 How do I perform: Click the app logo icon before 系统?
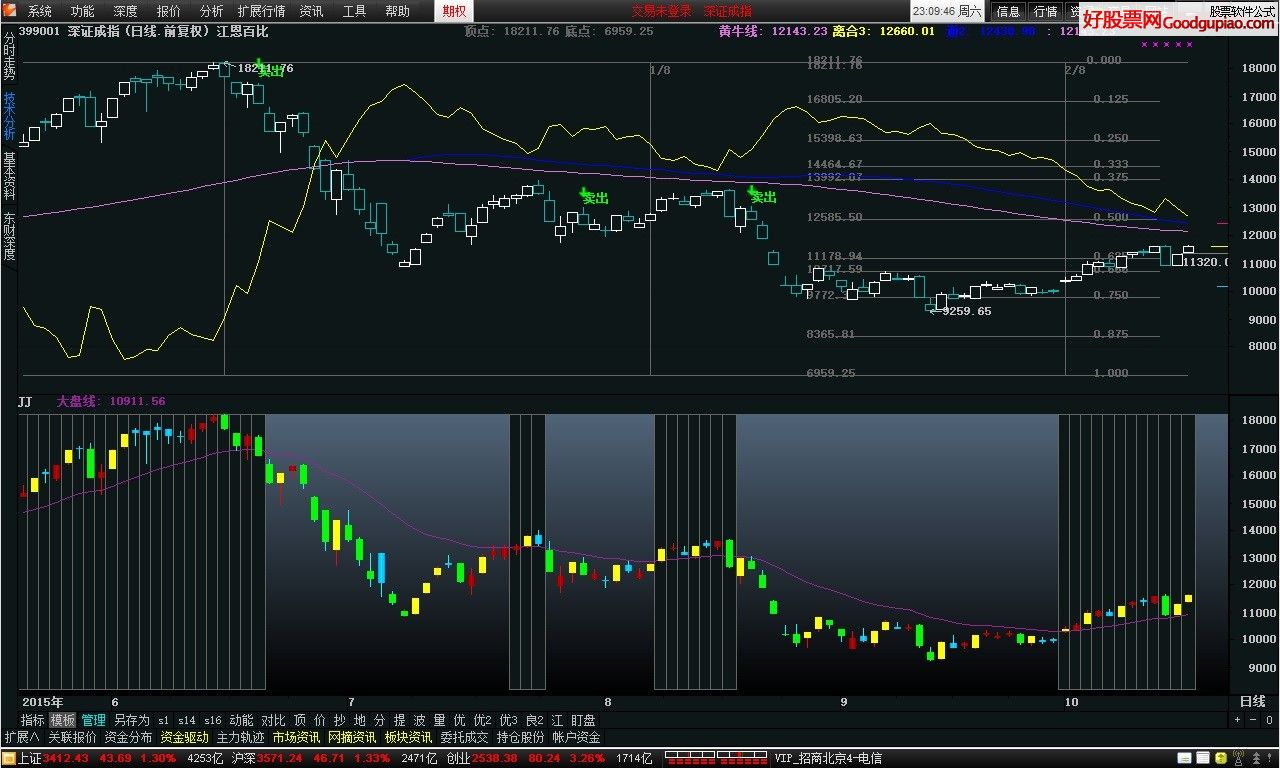click(10, 11)
